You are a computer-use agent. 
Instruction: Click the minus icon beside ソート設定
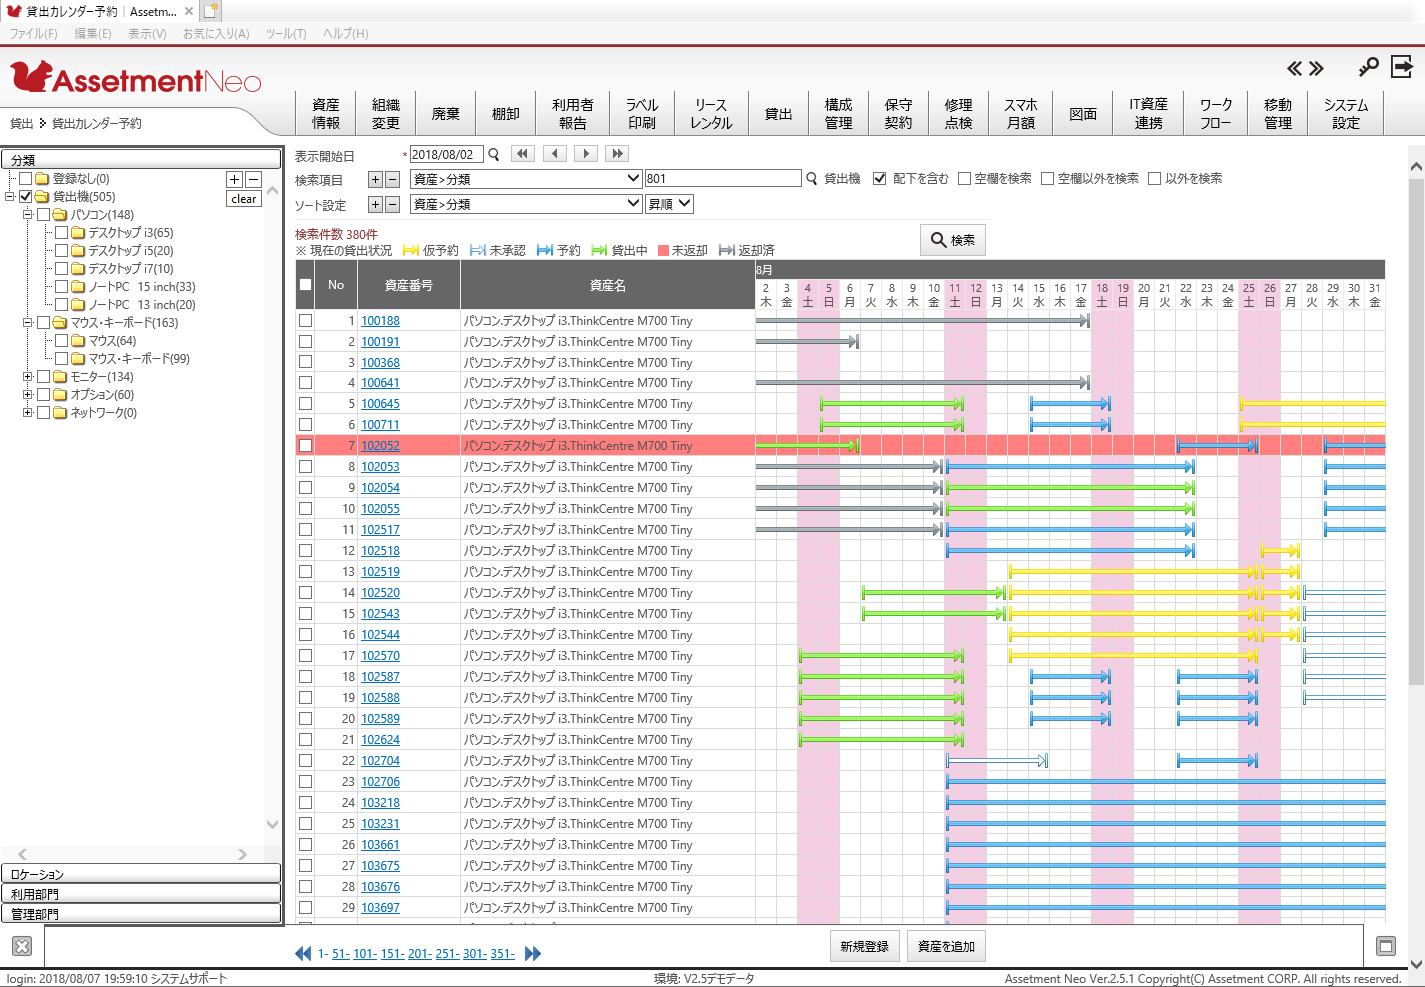pos(392,205)
